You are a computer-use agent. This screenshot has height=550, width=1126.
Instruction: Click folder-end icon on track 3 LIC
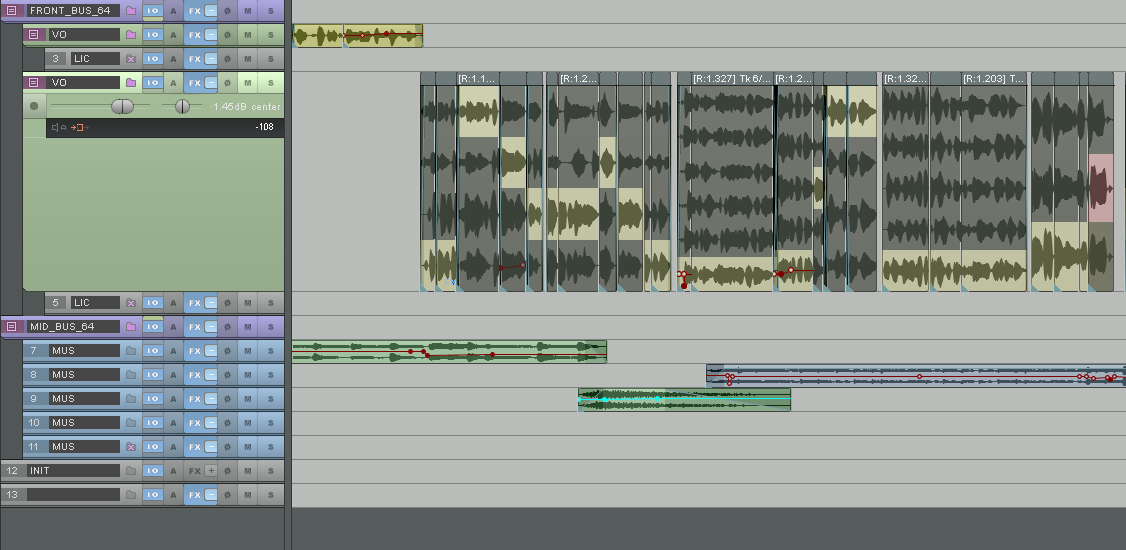click(131, 59)
